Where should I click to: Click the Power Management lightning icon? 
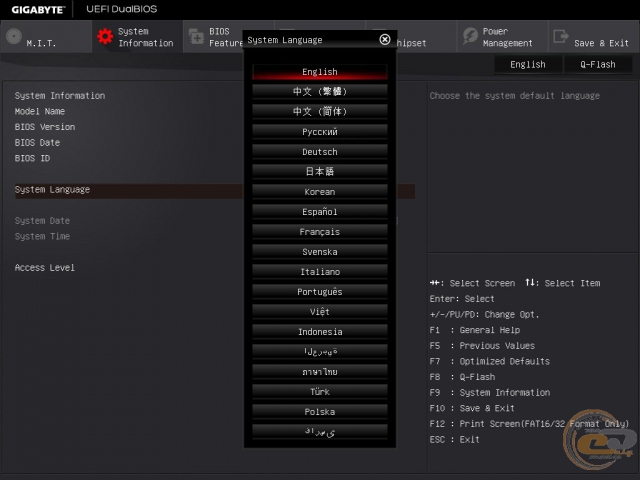470,36
